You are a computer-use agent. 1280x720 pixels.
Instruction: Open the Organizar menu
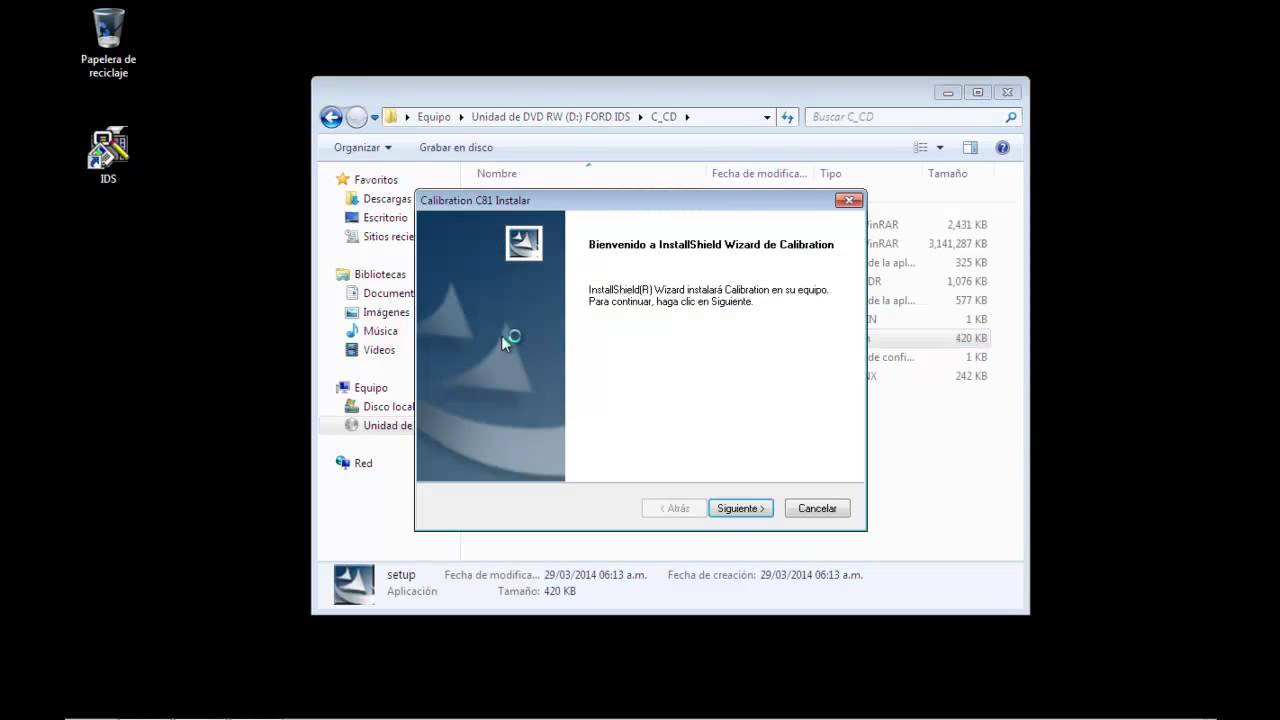[363, 147]
